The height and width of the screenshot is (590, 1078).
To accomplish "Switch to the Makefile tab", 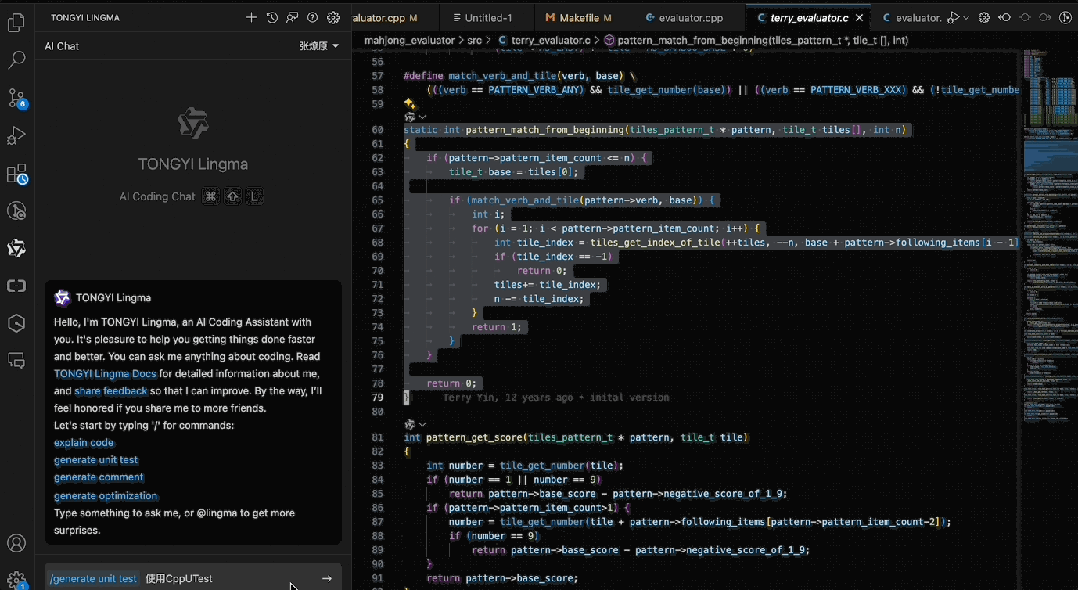I will coord(578,18).
